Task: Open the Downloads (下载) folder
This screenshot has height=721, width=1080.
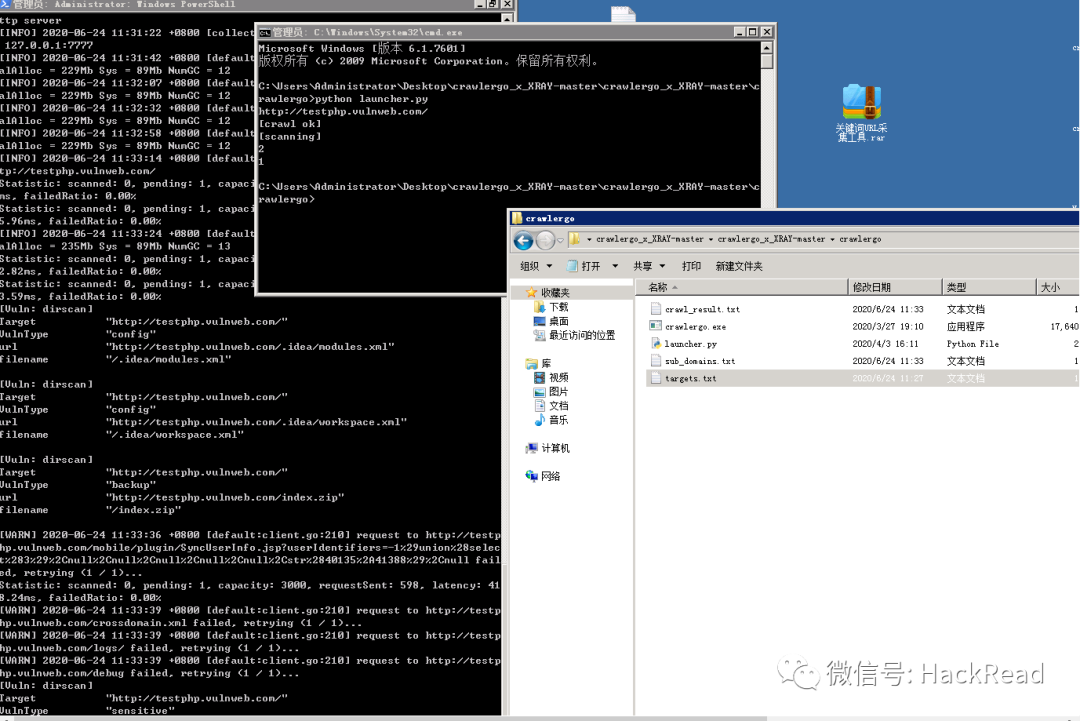Action: pos(557,307)
